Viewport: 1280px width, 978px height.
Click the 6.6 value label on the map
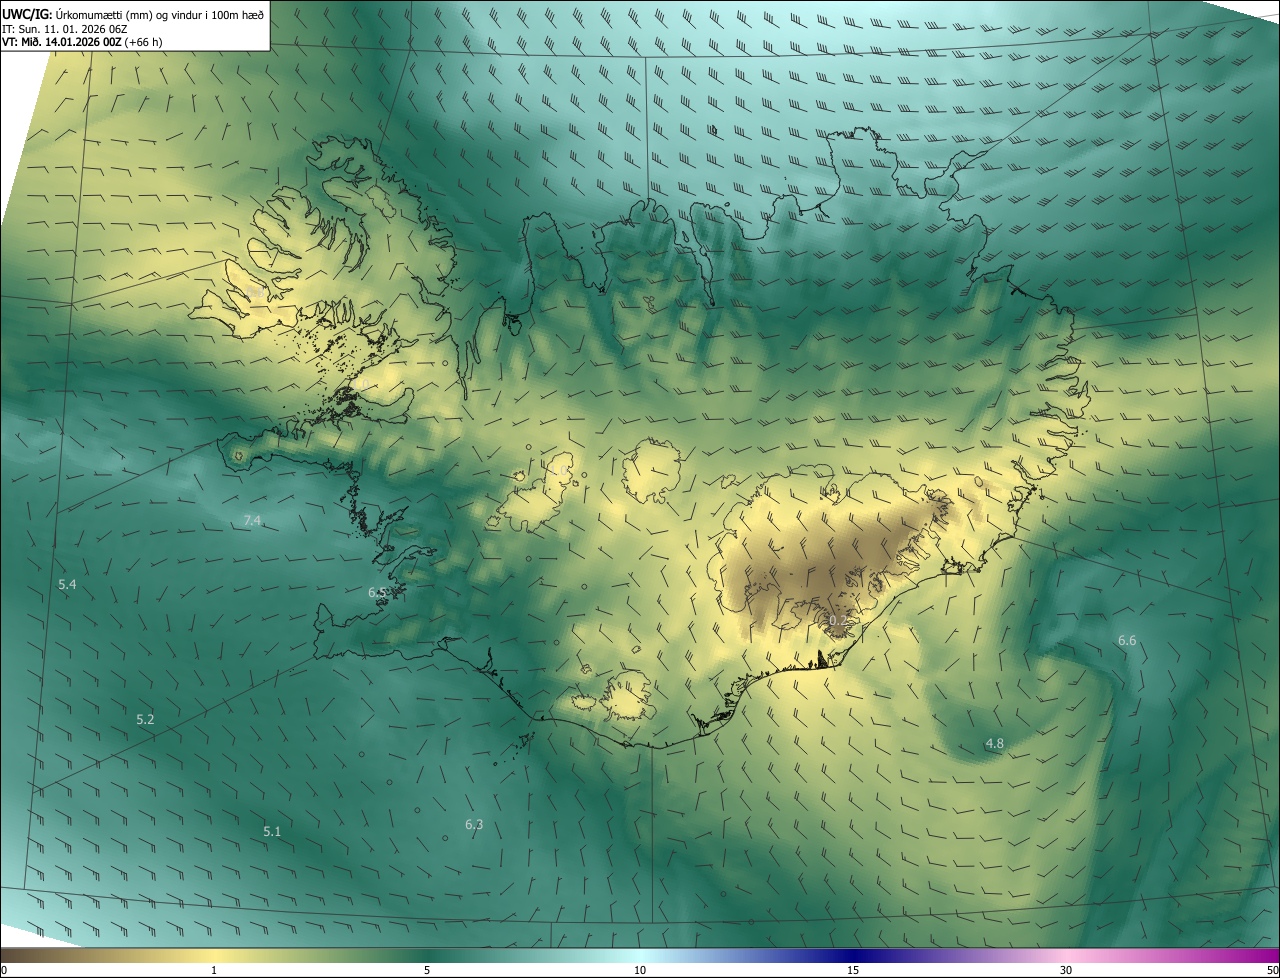1127,640
